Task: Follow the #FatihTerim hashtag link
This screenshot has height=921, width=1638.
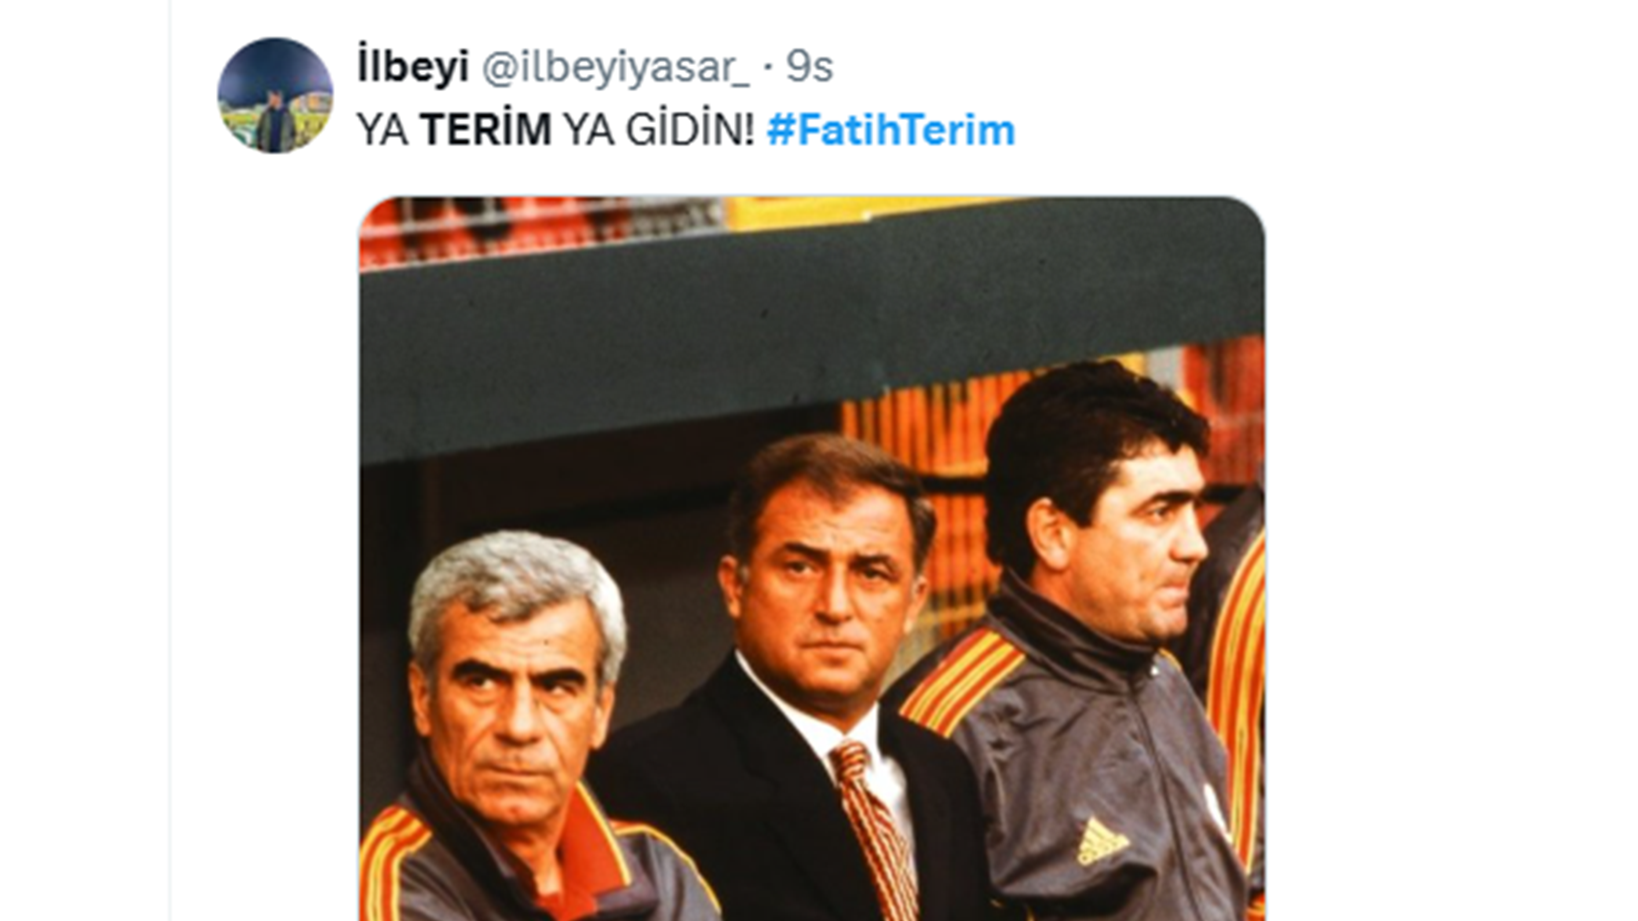Action: pyautogui.click(x=890, y=130)
